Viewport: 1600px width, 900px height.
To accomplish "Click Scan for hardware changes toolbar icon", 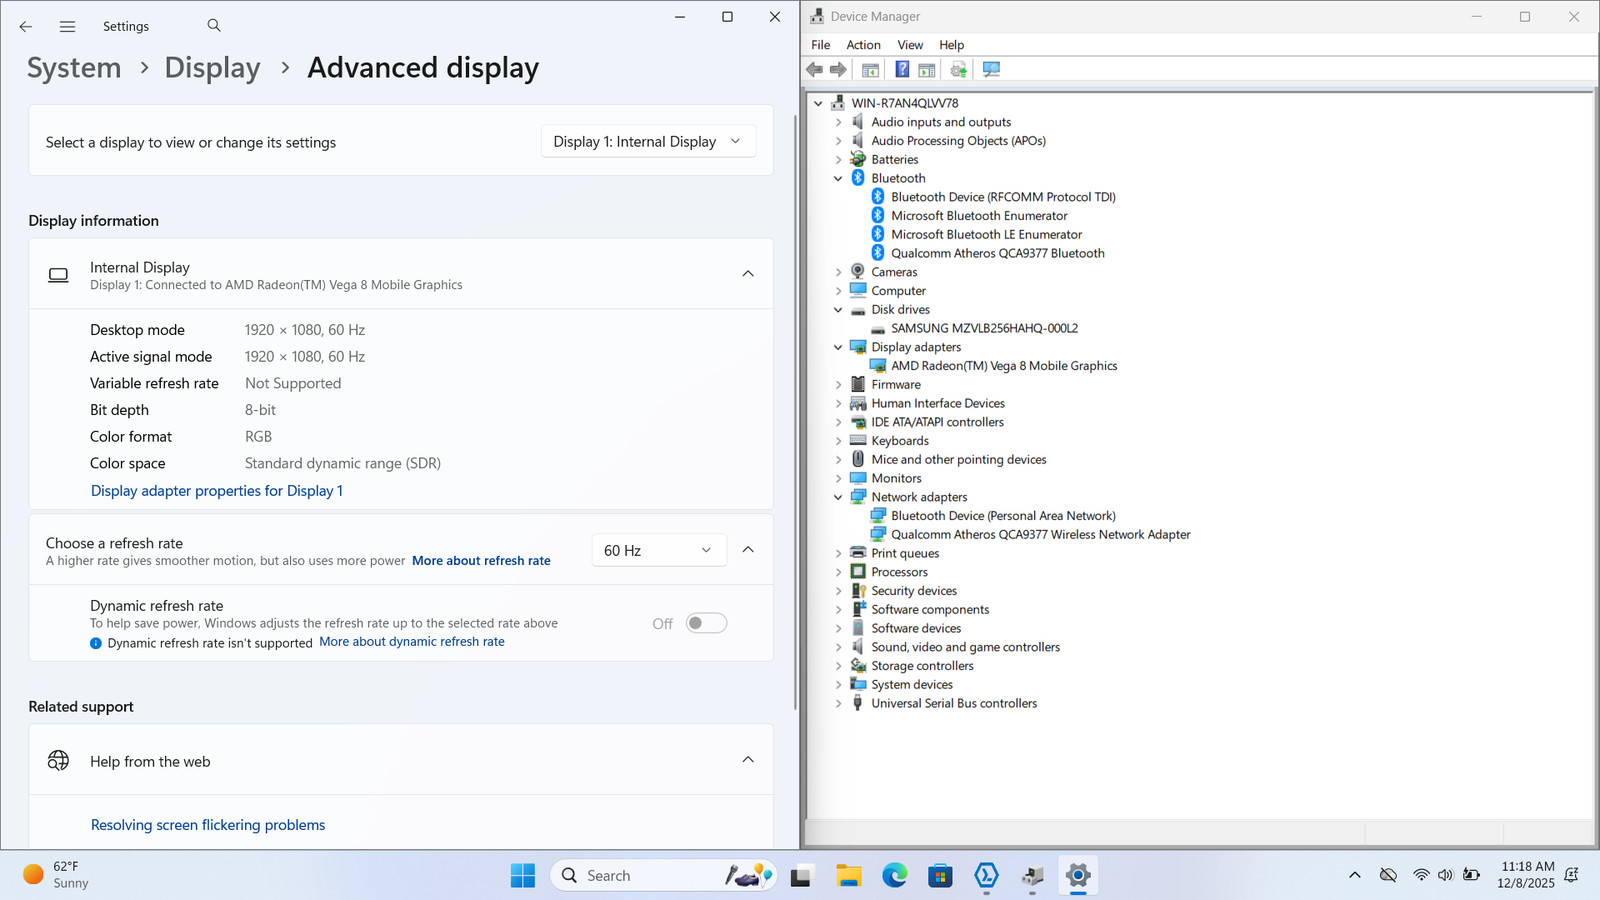I will tap(991, 69).
